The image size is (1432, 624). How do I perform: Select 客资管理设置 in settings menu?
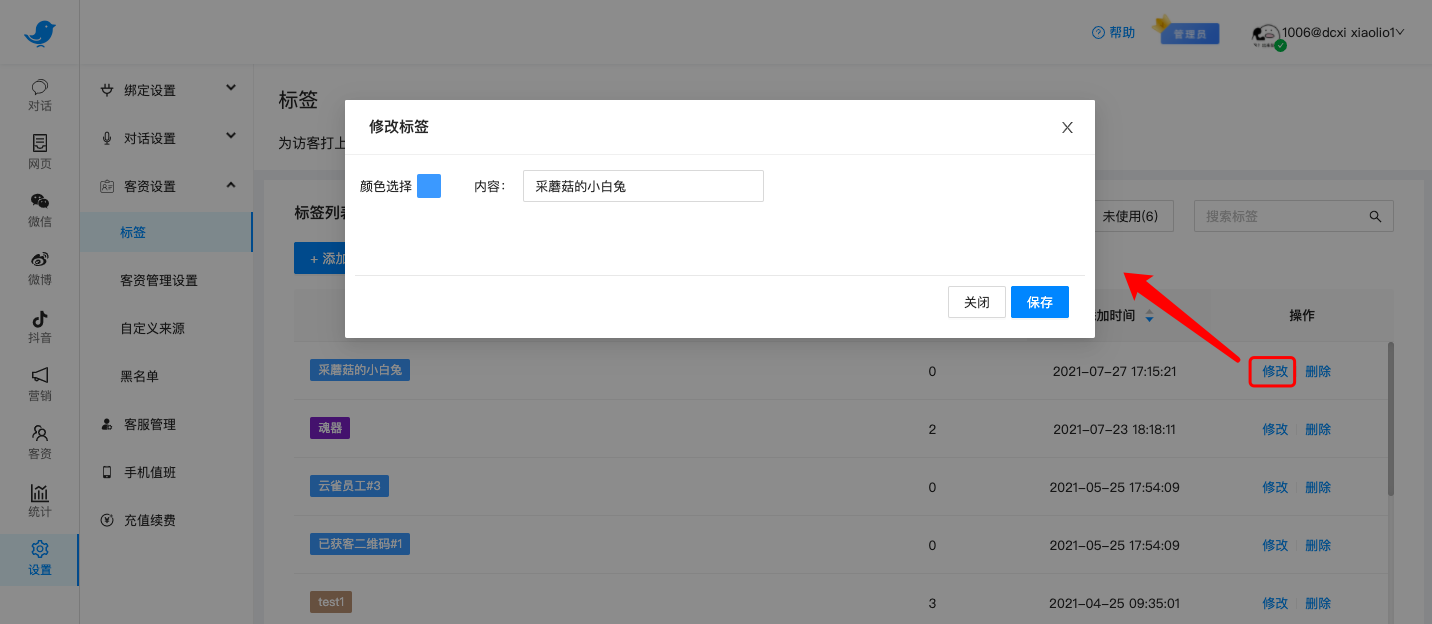(159, 280)
